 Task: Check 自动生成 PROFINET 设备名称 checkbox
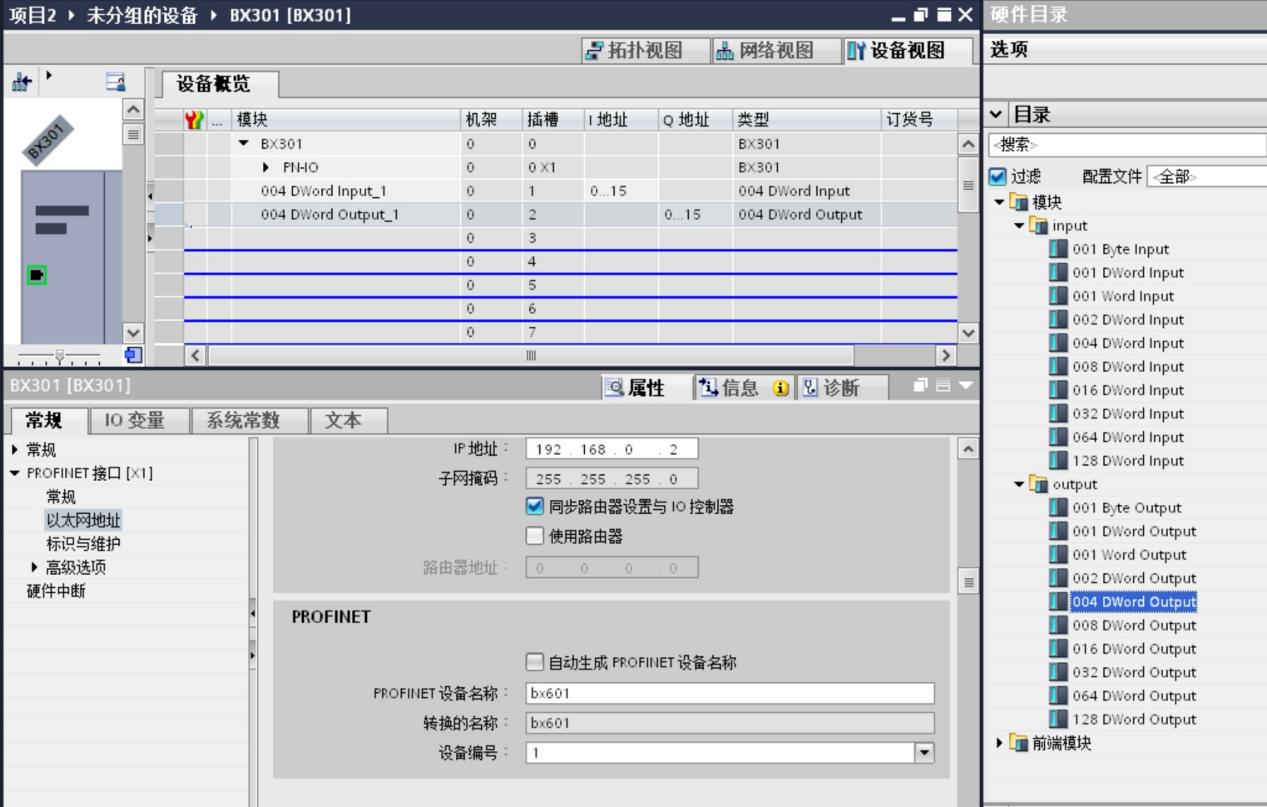tap(535, 662)
